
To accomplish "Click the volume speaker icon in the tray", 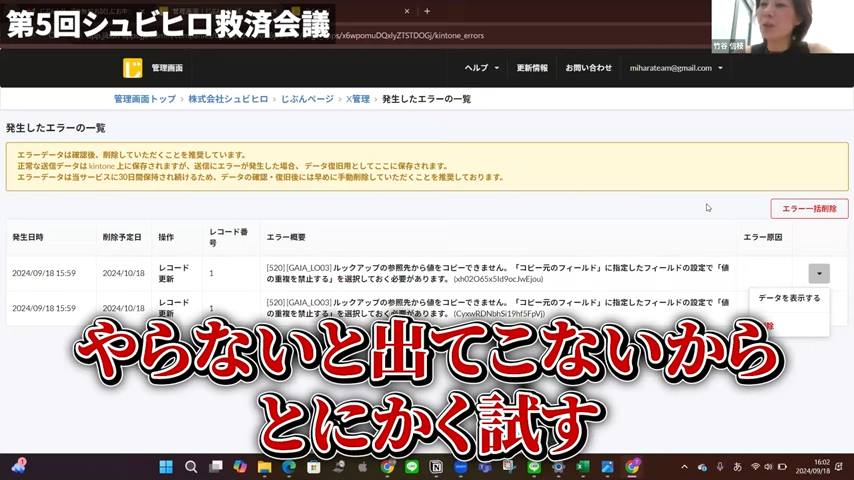I will point(768,467).
